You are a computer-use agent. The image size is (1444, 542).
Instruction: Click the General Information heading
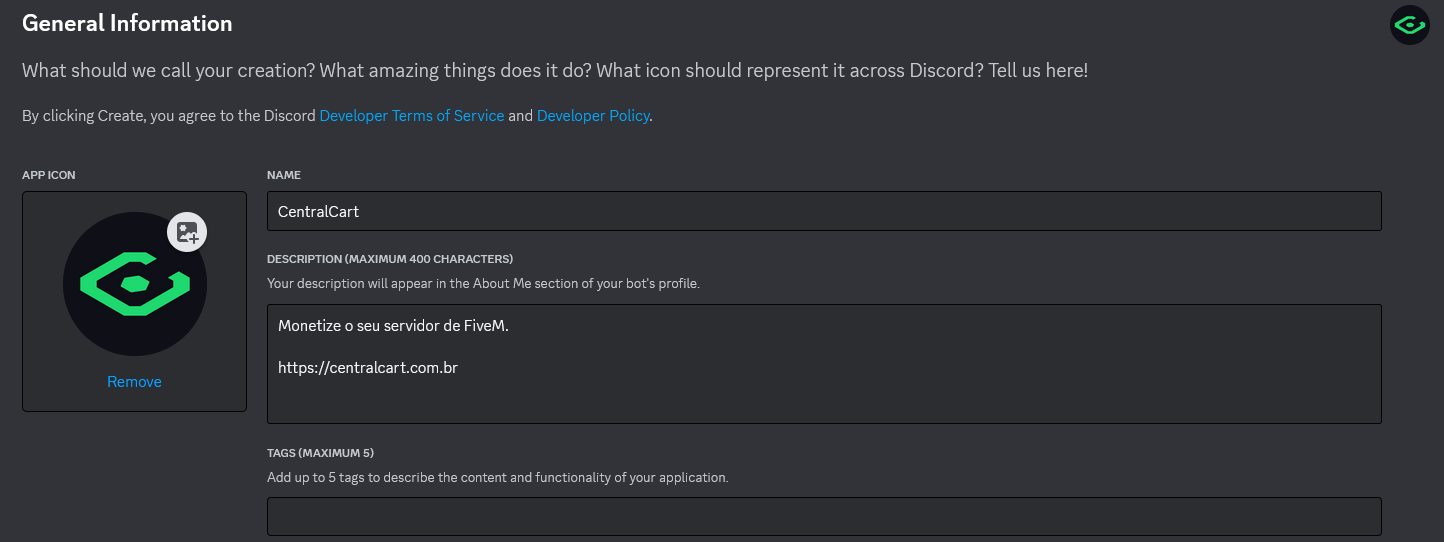pyautogui.click(x=127, y=23)
